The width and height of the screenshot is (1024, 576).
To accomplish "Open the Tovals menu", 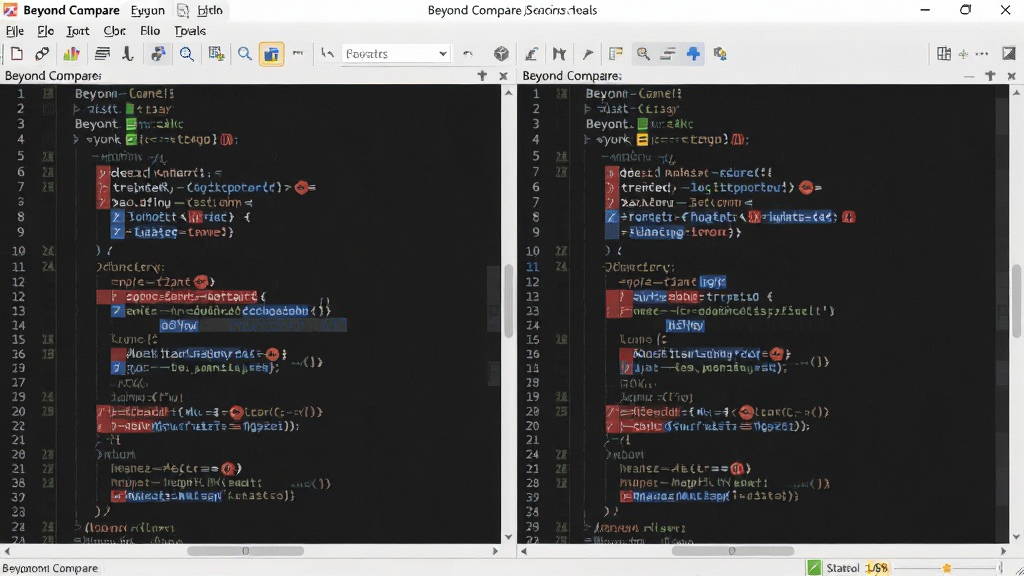I will [190, 31].
